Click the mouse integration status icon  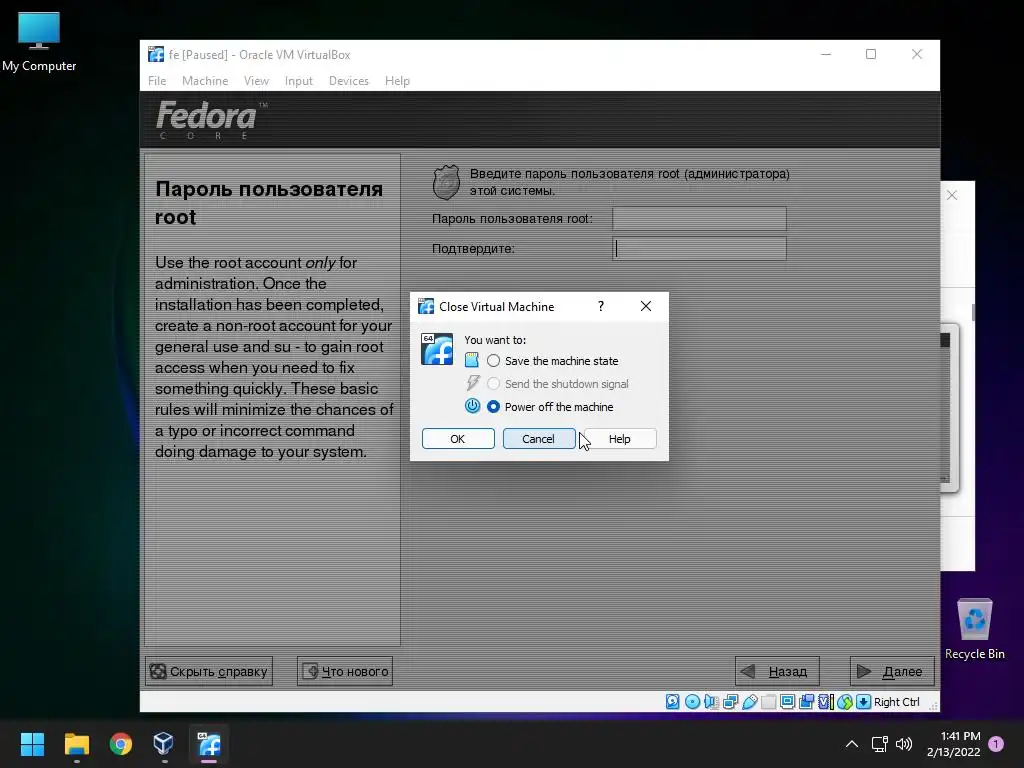[844, 702]
